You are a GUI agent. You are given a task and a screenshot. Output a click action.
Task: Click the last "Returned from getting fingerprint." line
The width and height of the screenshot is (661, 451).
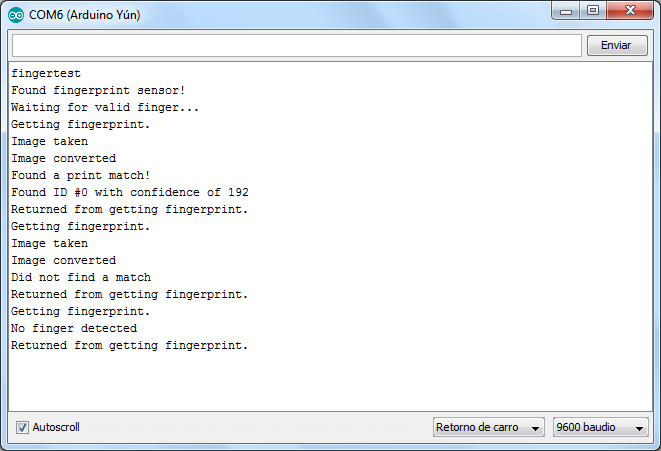pyautogui.click(x=129, y=345)
